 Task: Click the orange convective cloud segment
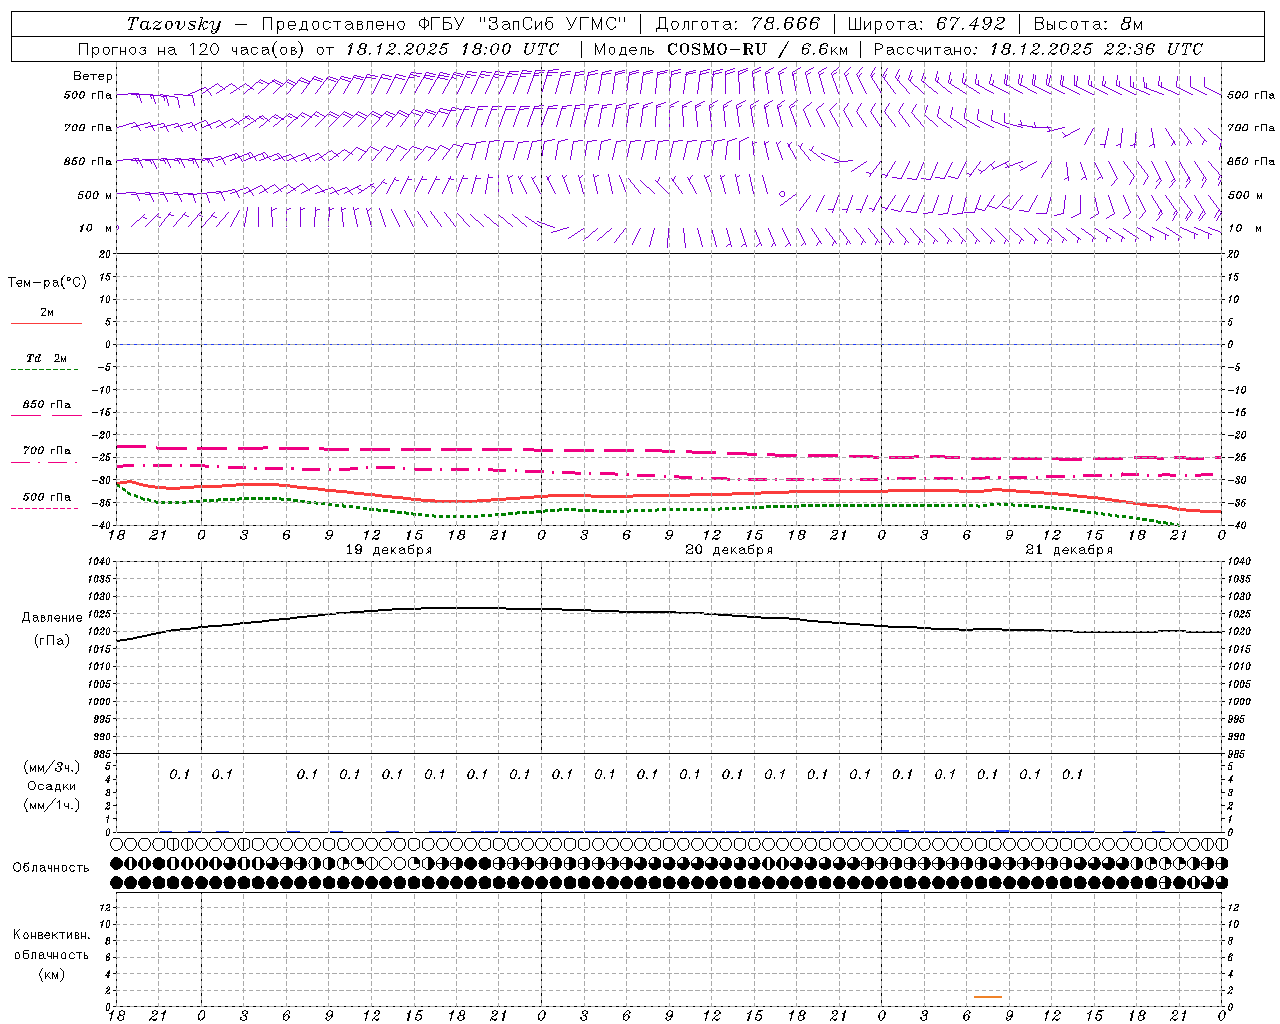tap(988, 996)
